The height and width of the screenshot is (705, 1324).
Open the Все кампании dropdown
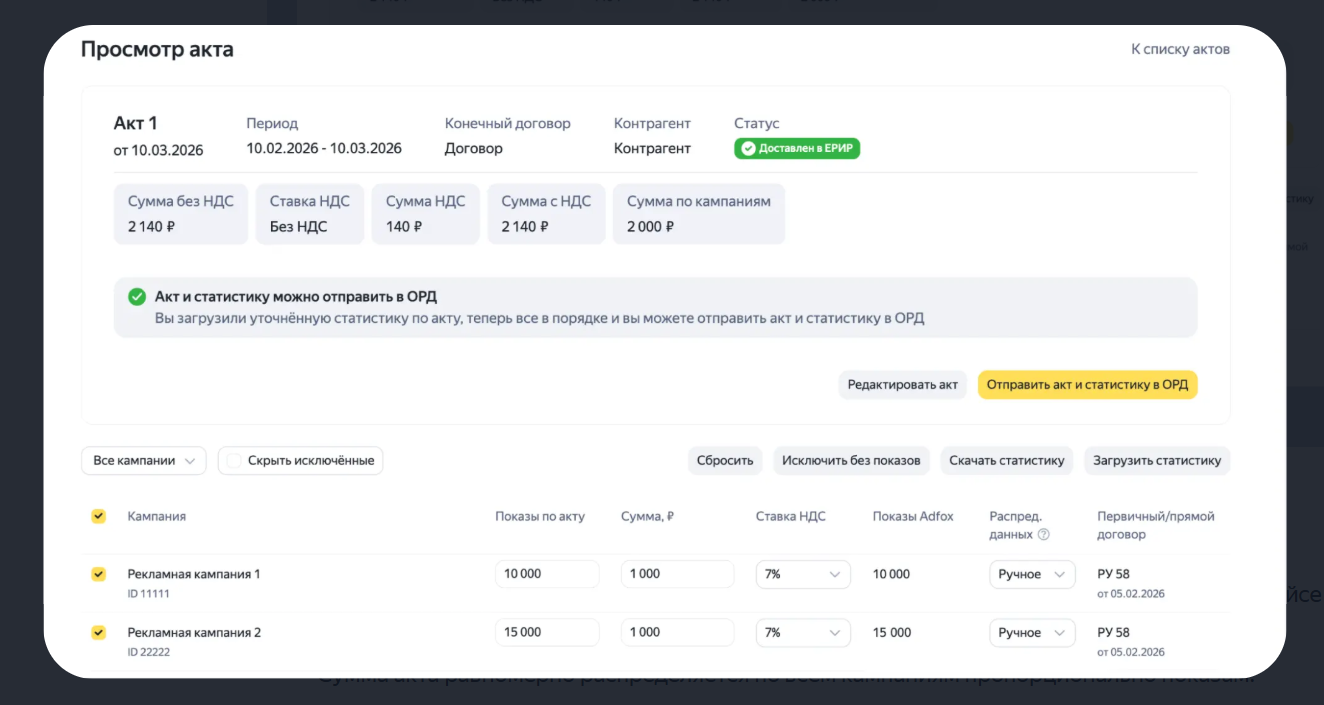tap(143, 461)
